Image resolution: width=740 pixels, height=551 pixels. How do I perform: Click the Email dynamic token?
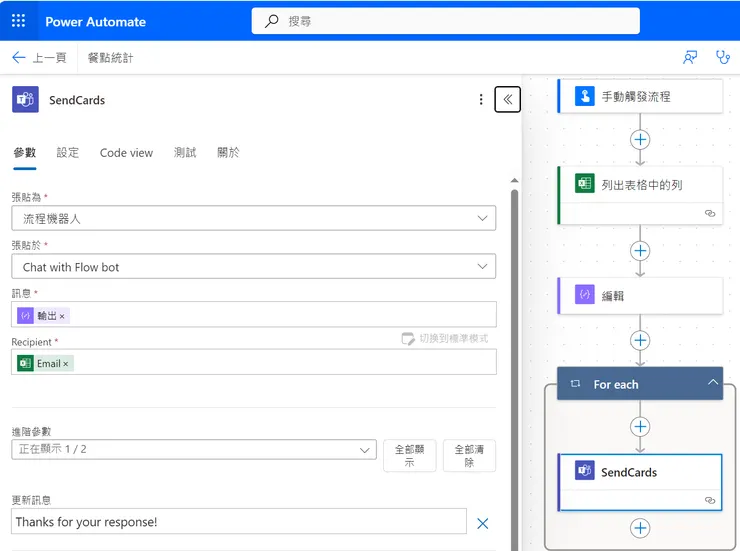pyautogui.click(x=45, y=363)
